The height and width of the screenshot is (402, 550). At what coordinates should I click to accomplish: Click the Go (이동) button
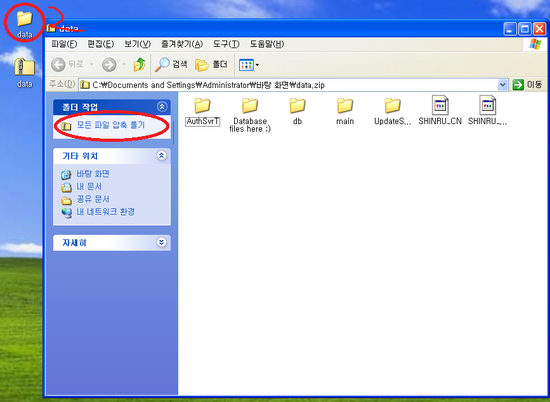click(528, 85)
